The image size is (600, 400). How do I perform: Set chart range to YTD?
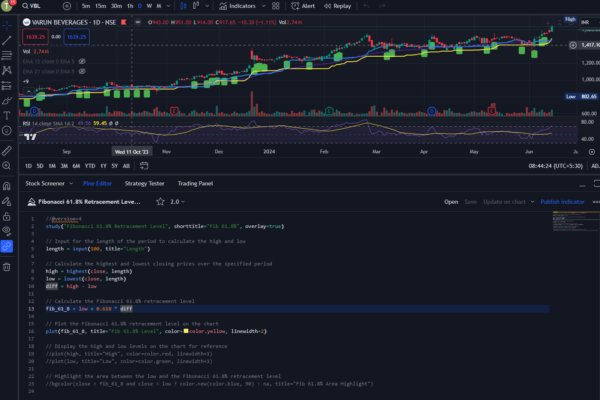pyautogui.click(x=90, y=166)
